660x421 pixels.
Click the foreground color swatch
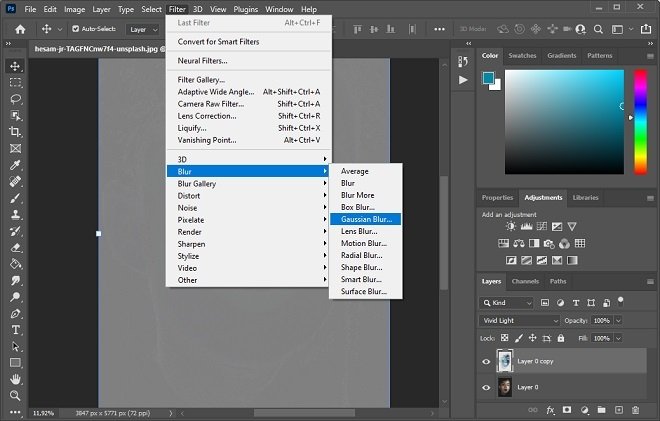click(488, 78)
